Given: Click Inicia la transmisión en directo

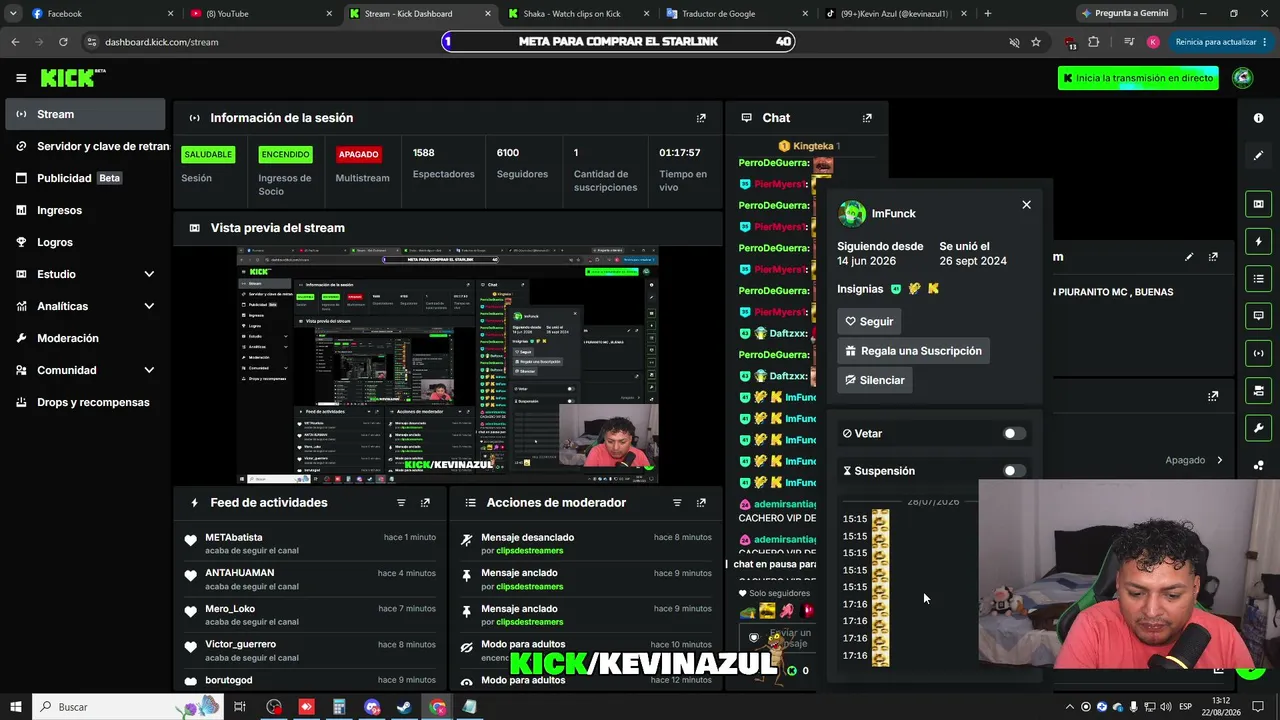Looking at the screenshot, I should click(1138, 78).
